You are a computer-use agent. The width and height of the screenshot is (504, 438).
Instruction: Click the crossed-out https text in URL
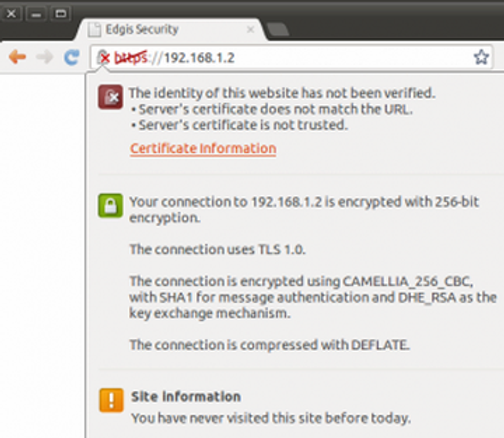tap(131, 58)
